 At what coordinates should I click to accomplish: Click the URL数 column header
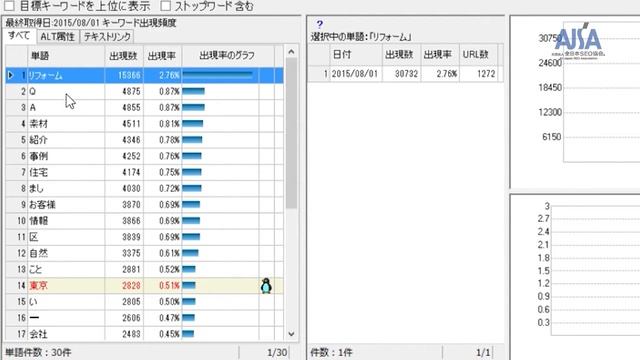pyautogui.click(x=478, y=54)
